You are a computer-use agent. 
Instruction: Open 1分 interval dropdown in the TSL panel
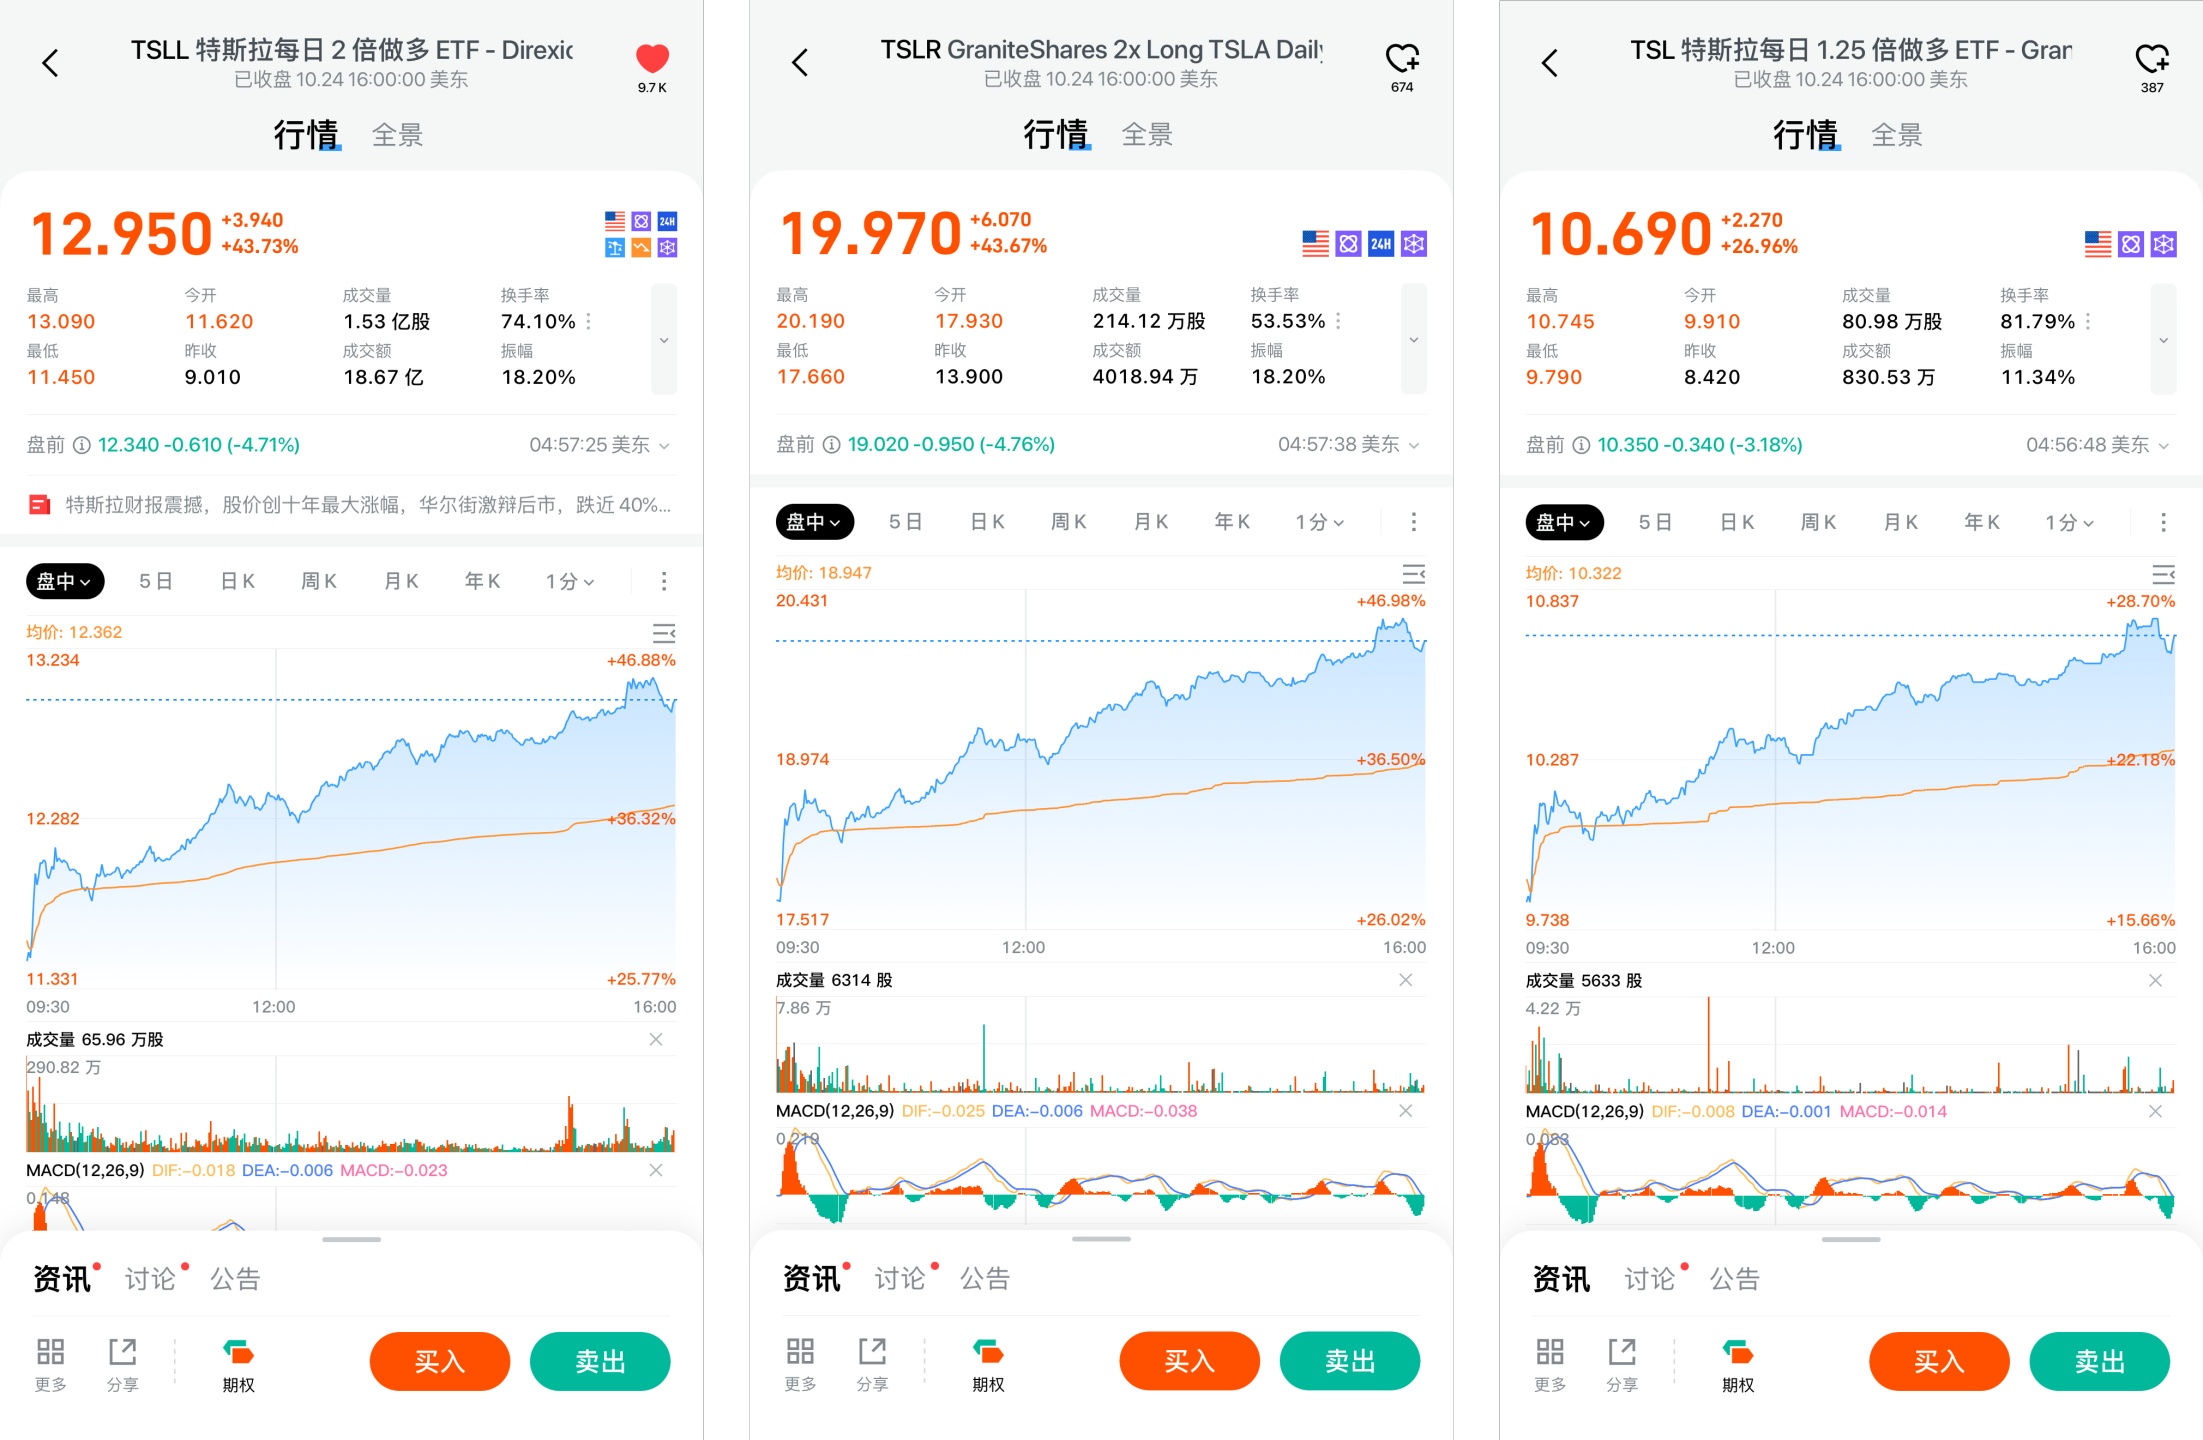pos(2069,522)
